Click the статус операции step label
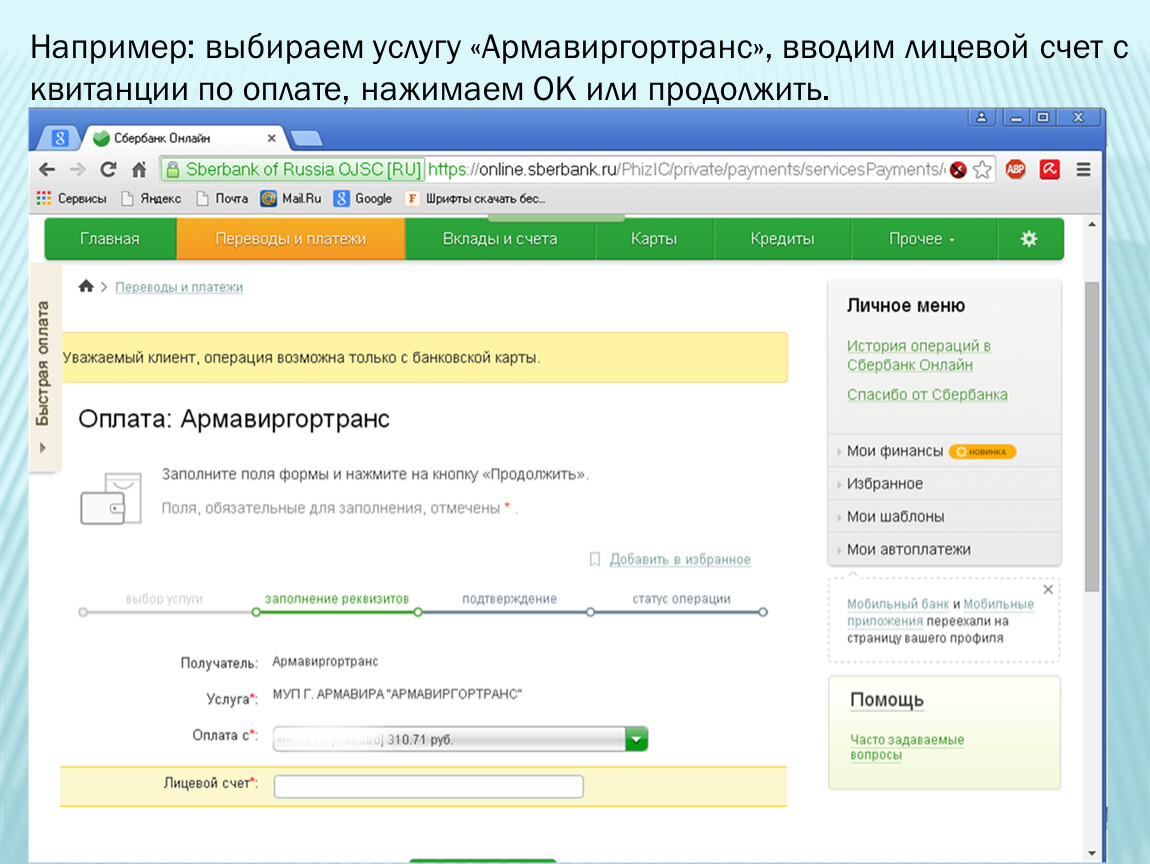The height and width of the screenshot is (864, 1150). [681, 598]
